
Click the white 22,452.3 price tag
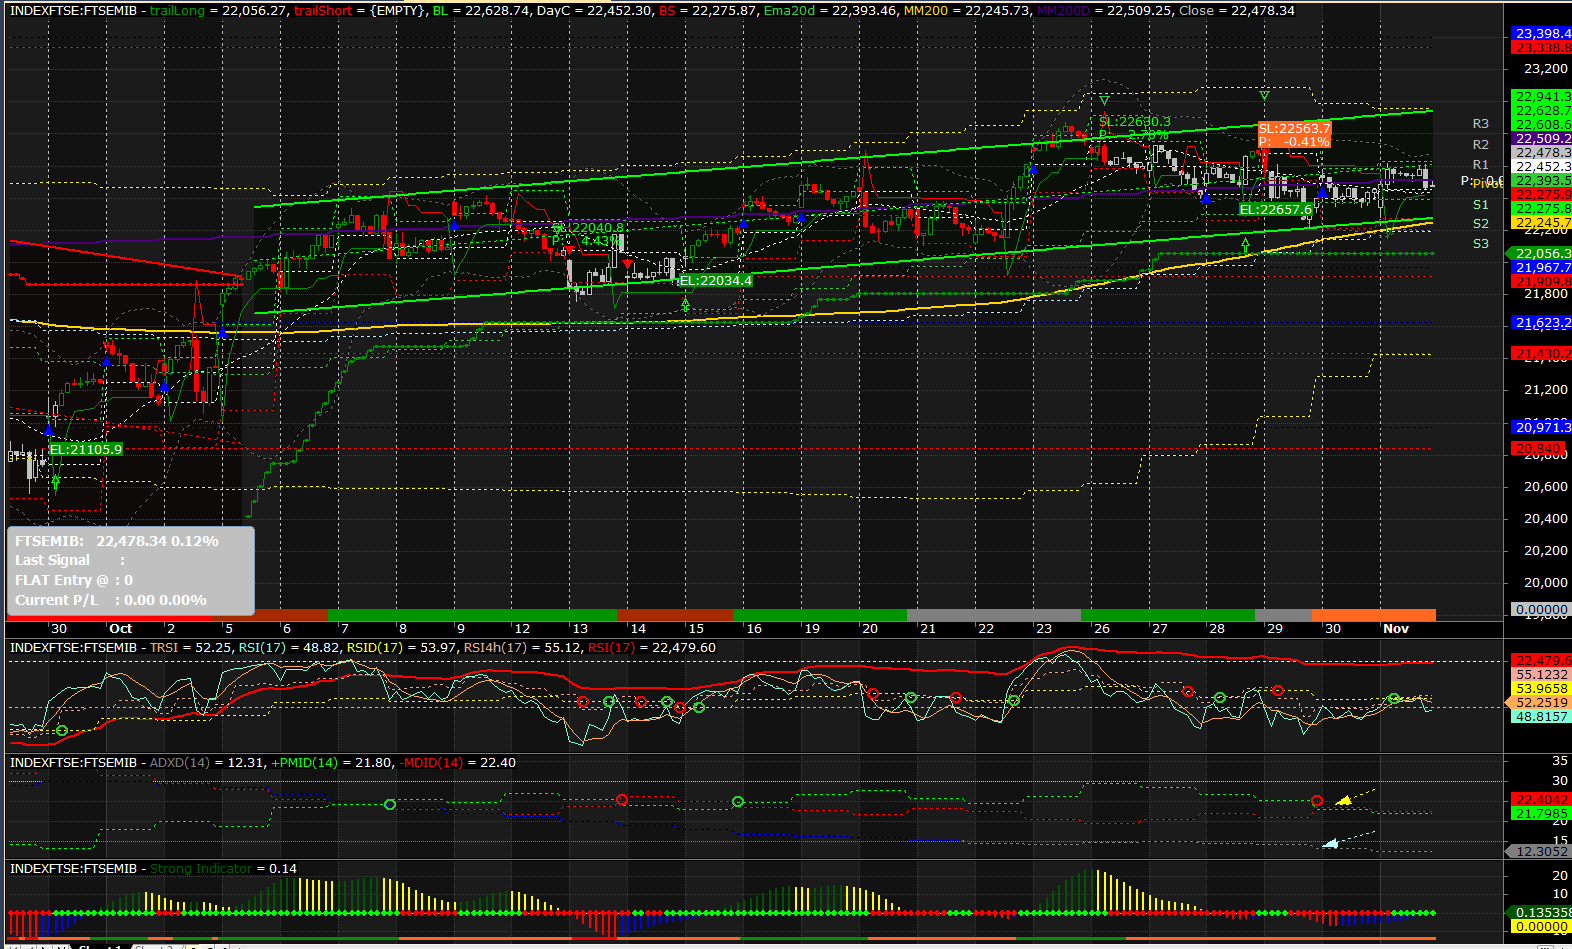click(1541, 166)
